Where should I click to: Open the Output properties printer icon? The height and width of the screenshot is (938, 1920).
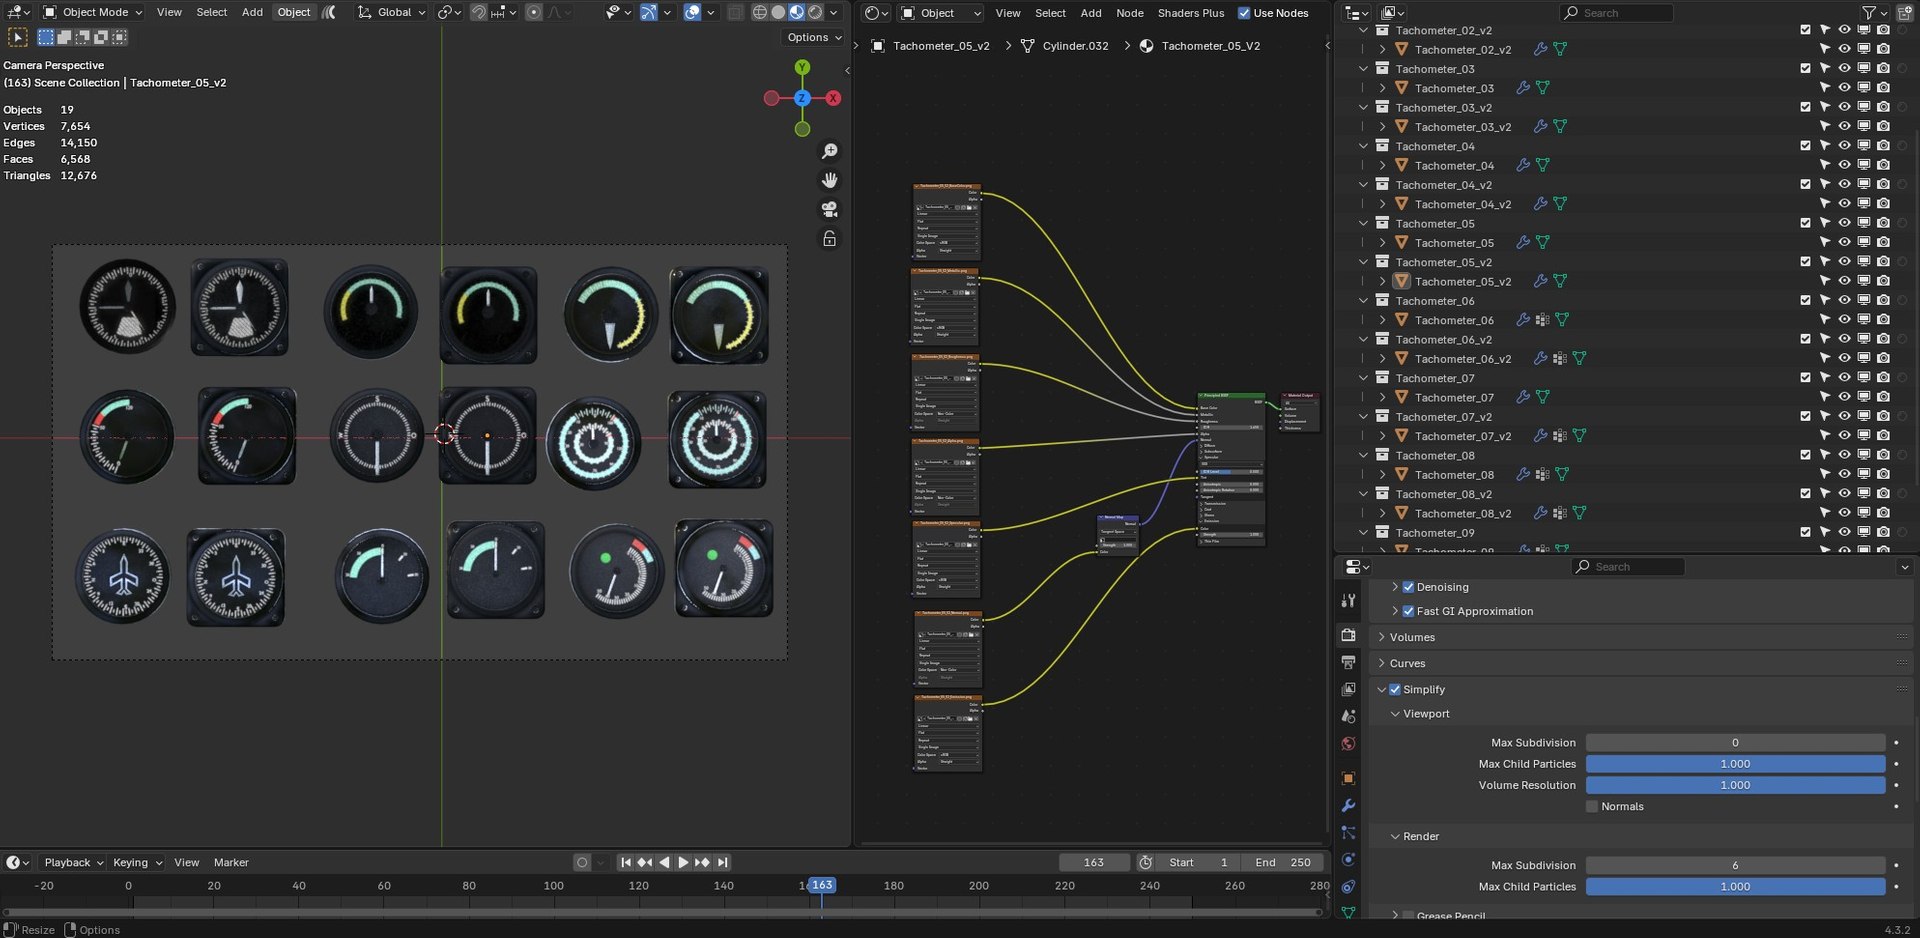[x=1348, y=662]
